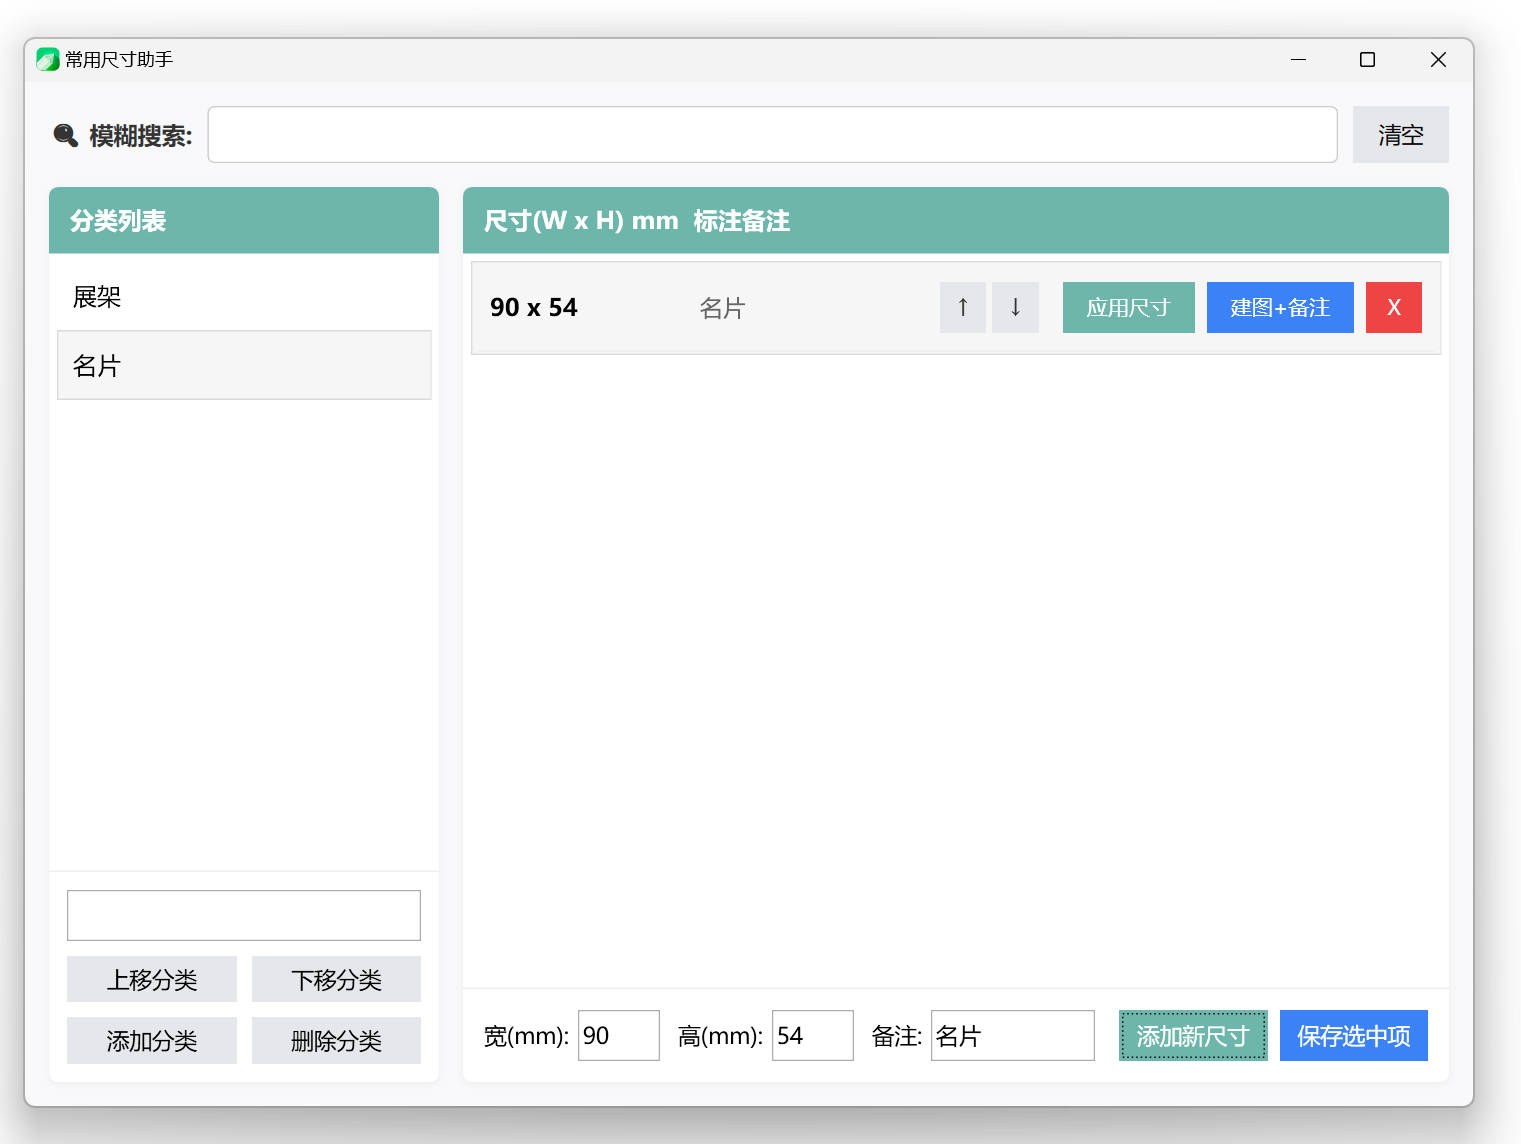The image size is (1521, 1144).
Task: Delete the 90 x 54 entry with the red X
Action: (x=1393, y=307)
